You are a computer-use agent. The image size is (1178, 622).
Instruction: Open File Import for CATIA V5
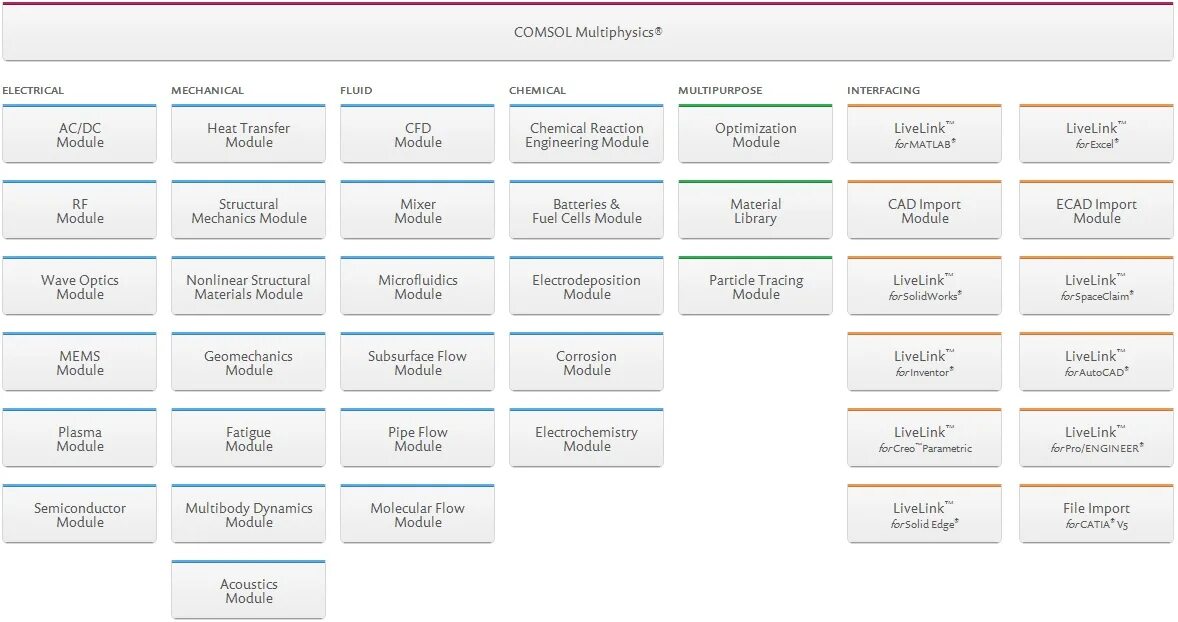click(x=1096, y=513)
